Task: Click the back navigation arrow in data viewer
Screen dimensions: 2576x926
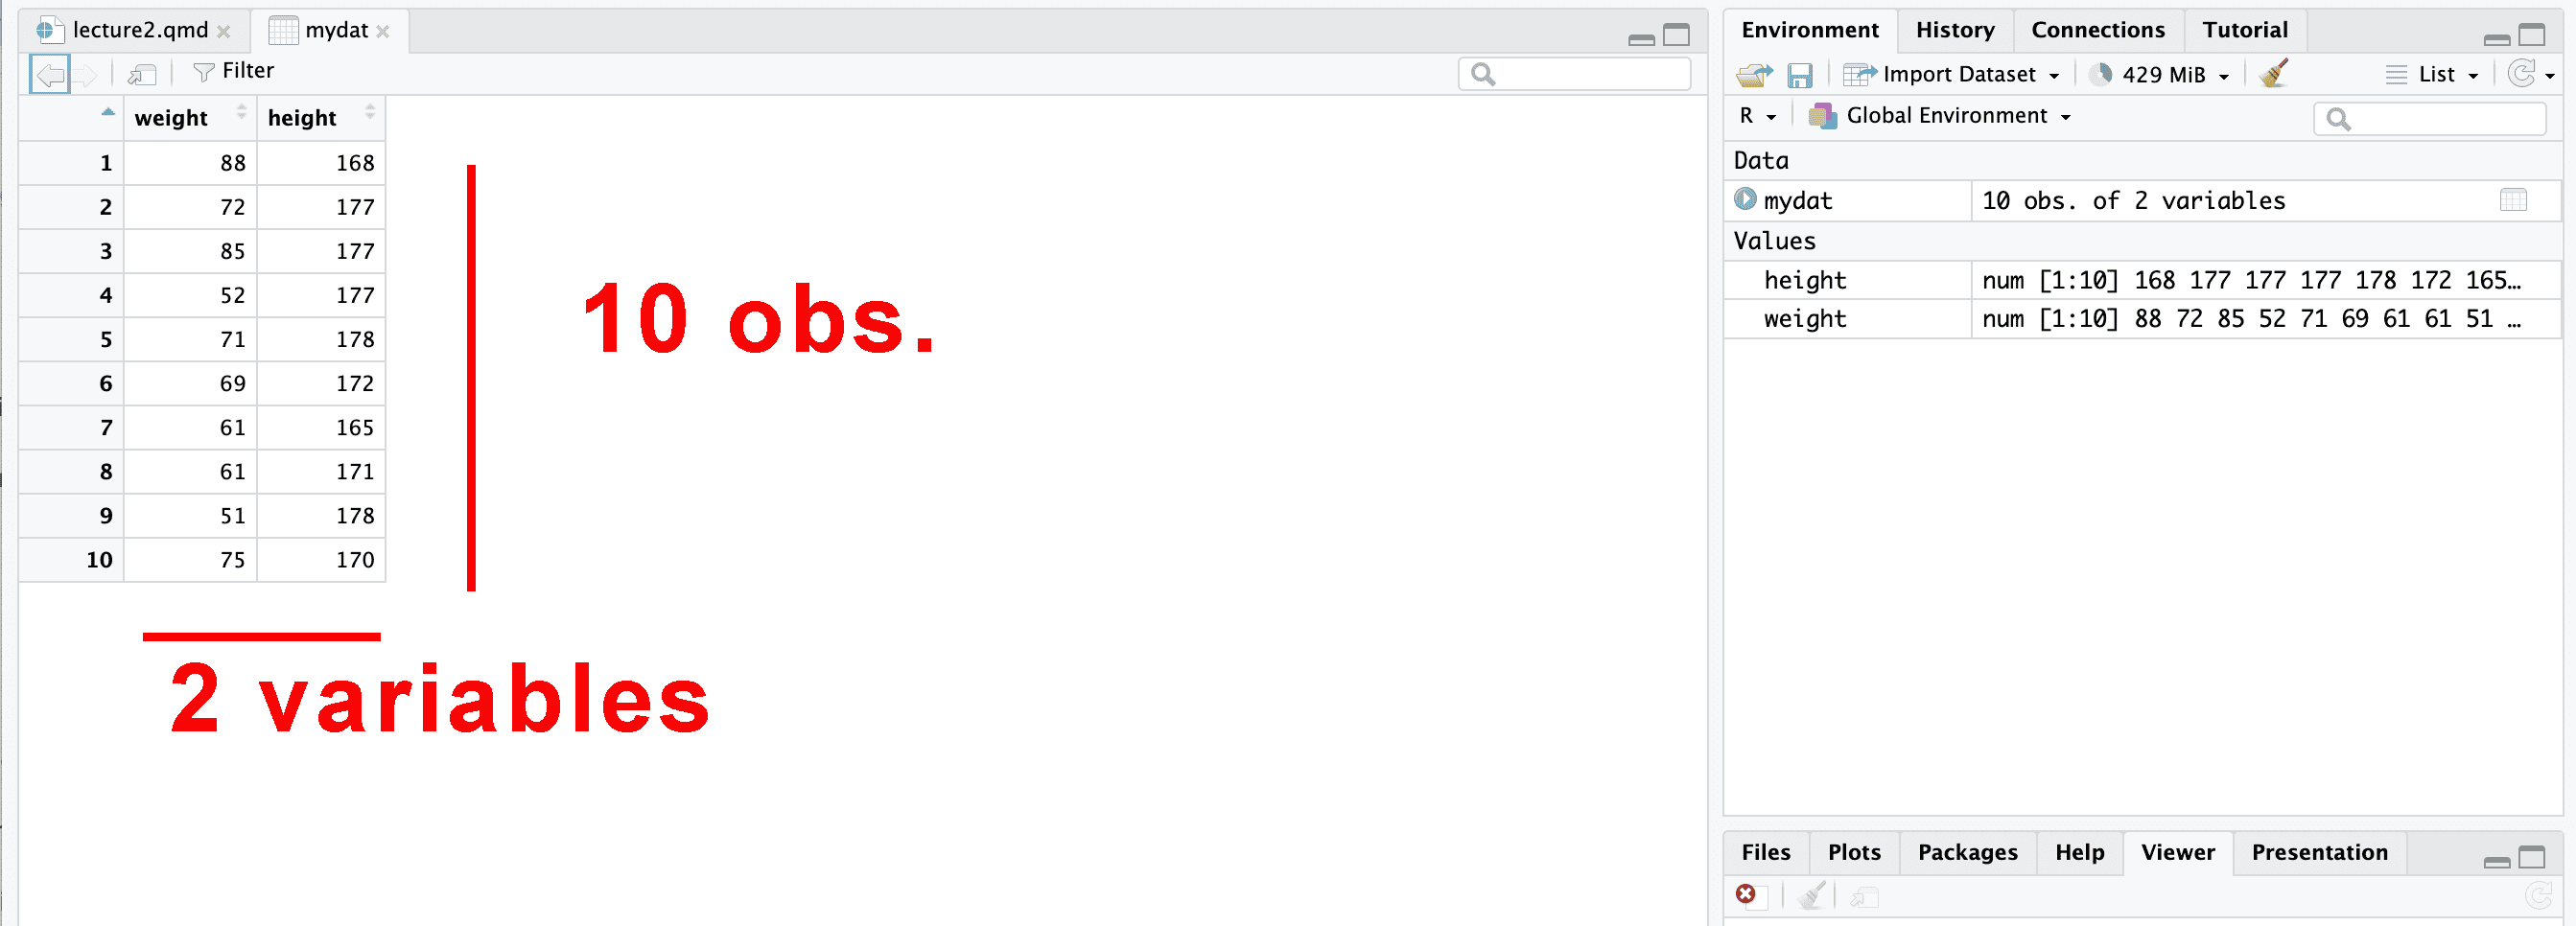Action: pyautogui.click(x=49, y=74)
